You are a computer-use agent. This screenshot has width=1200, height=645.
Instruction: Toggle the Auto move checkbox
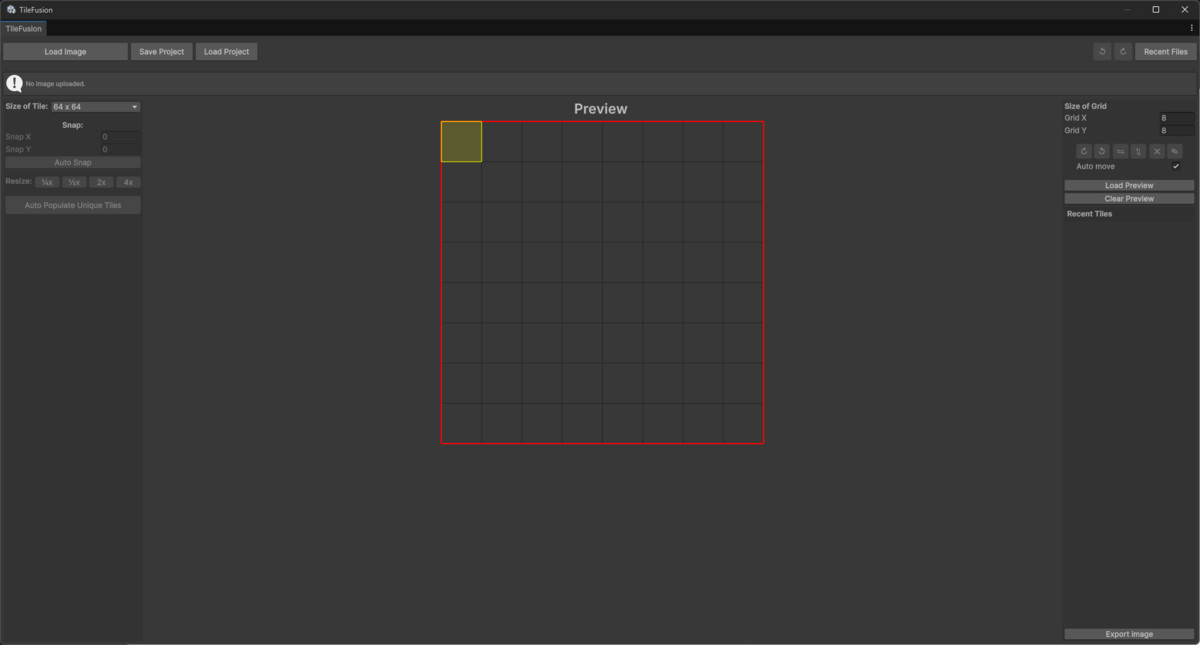(x=1175, y=166)
